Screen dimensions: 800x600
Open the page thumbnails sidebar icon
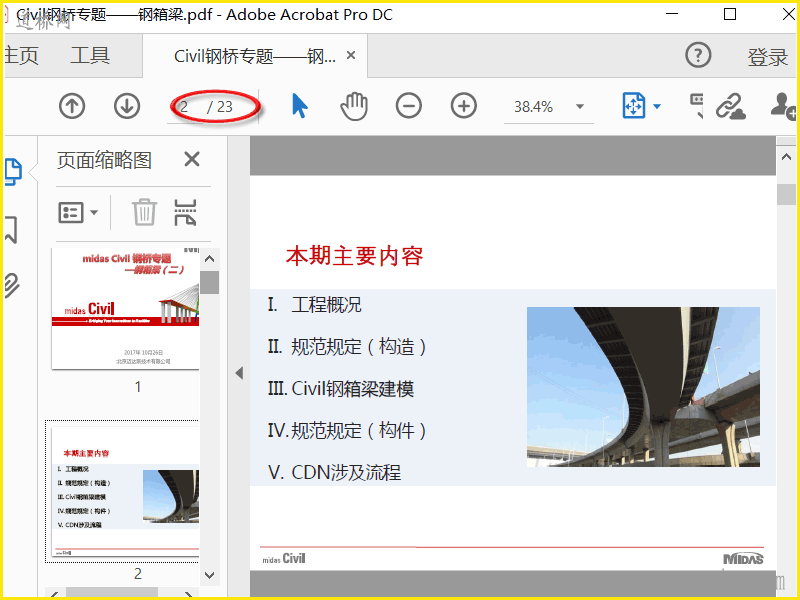pos(13,171)
